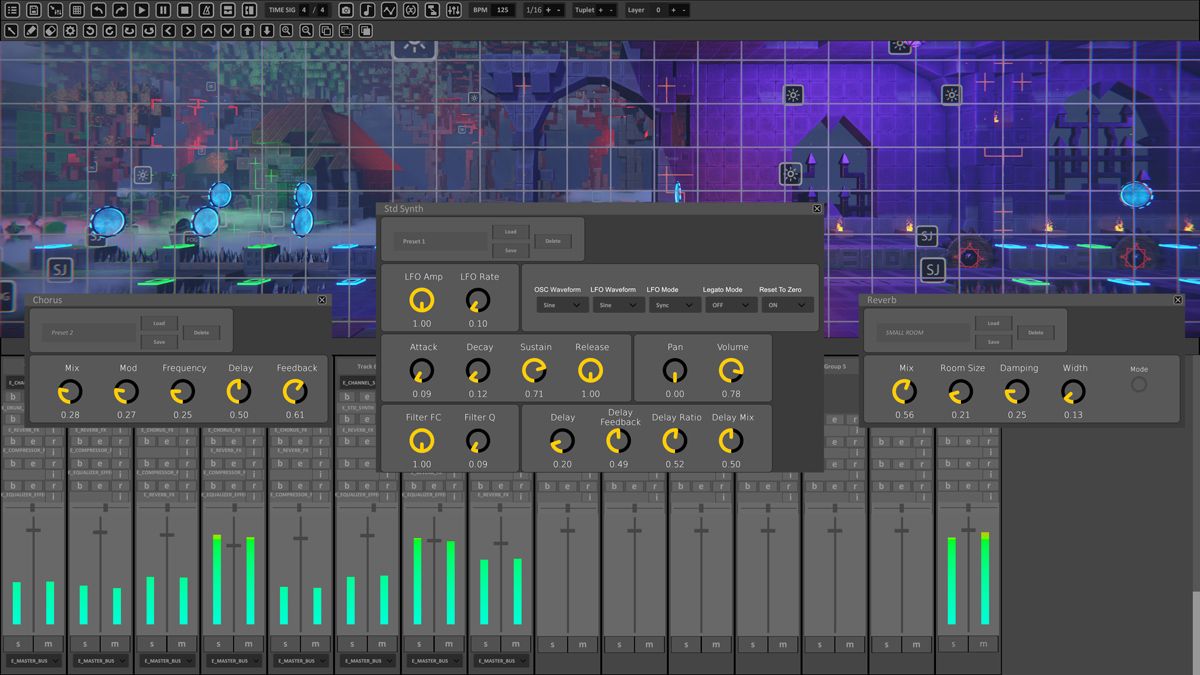Save the Std Synth preset
The width and height of the screenshot is (1200, 675).
coord(510,250)
